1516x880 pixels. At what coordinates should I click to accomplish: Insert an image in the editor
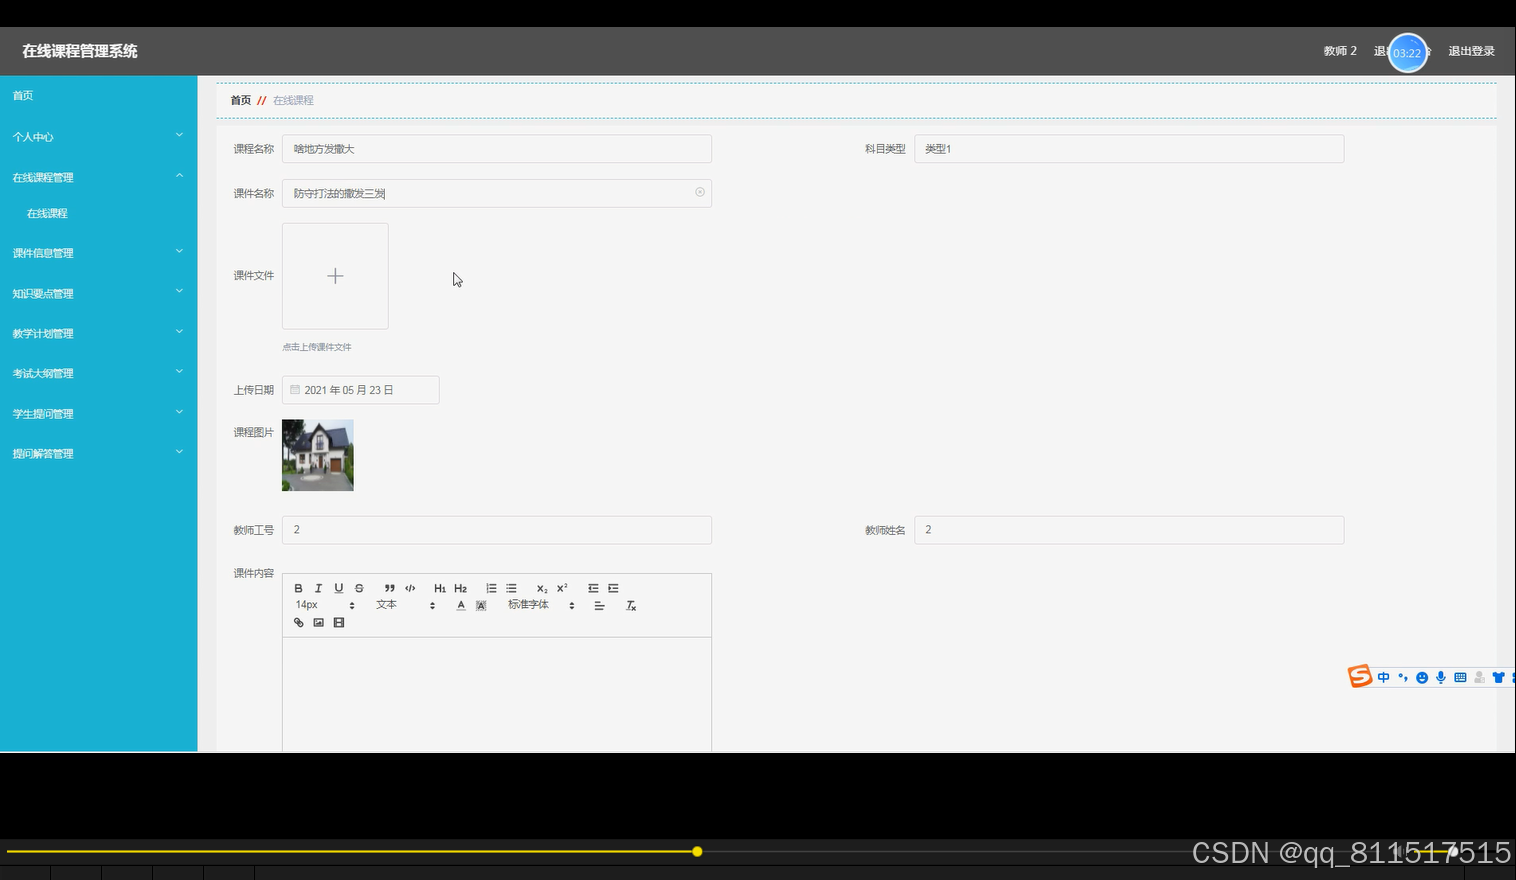pos(318,622)
